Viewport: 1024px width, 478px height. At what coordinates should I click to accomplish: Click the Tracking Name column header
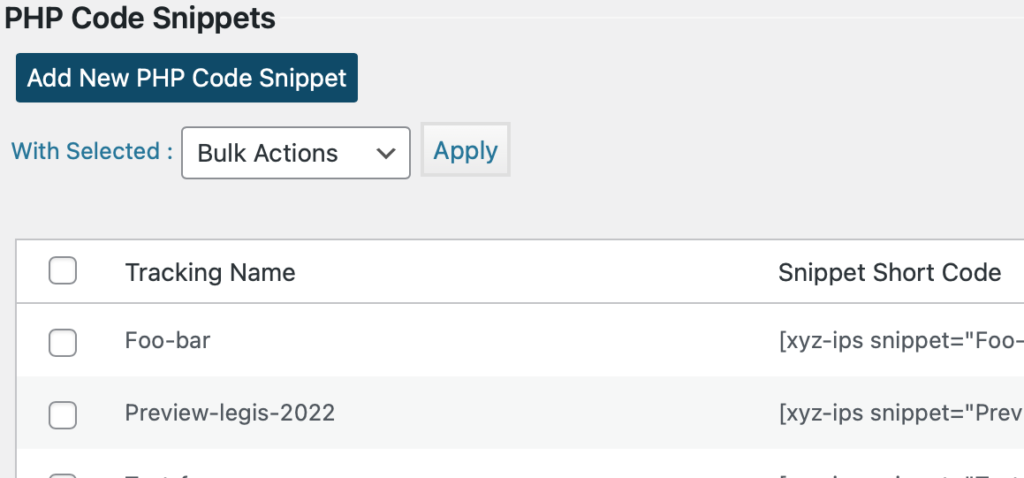pos(210,272)
